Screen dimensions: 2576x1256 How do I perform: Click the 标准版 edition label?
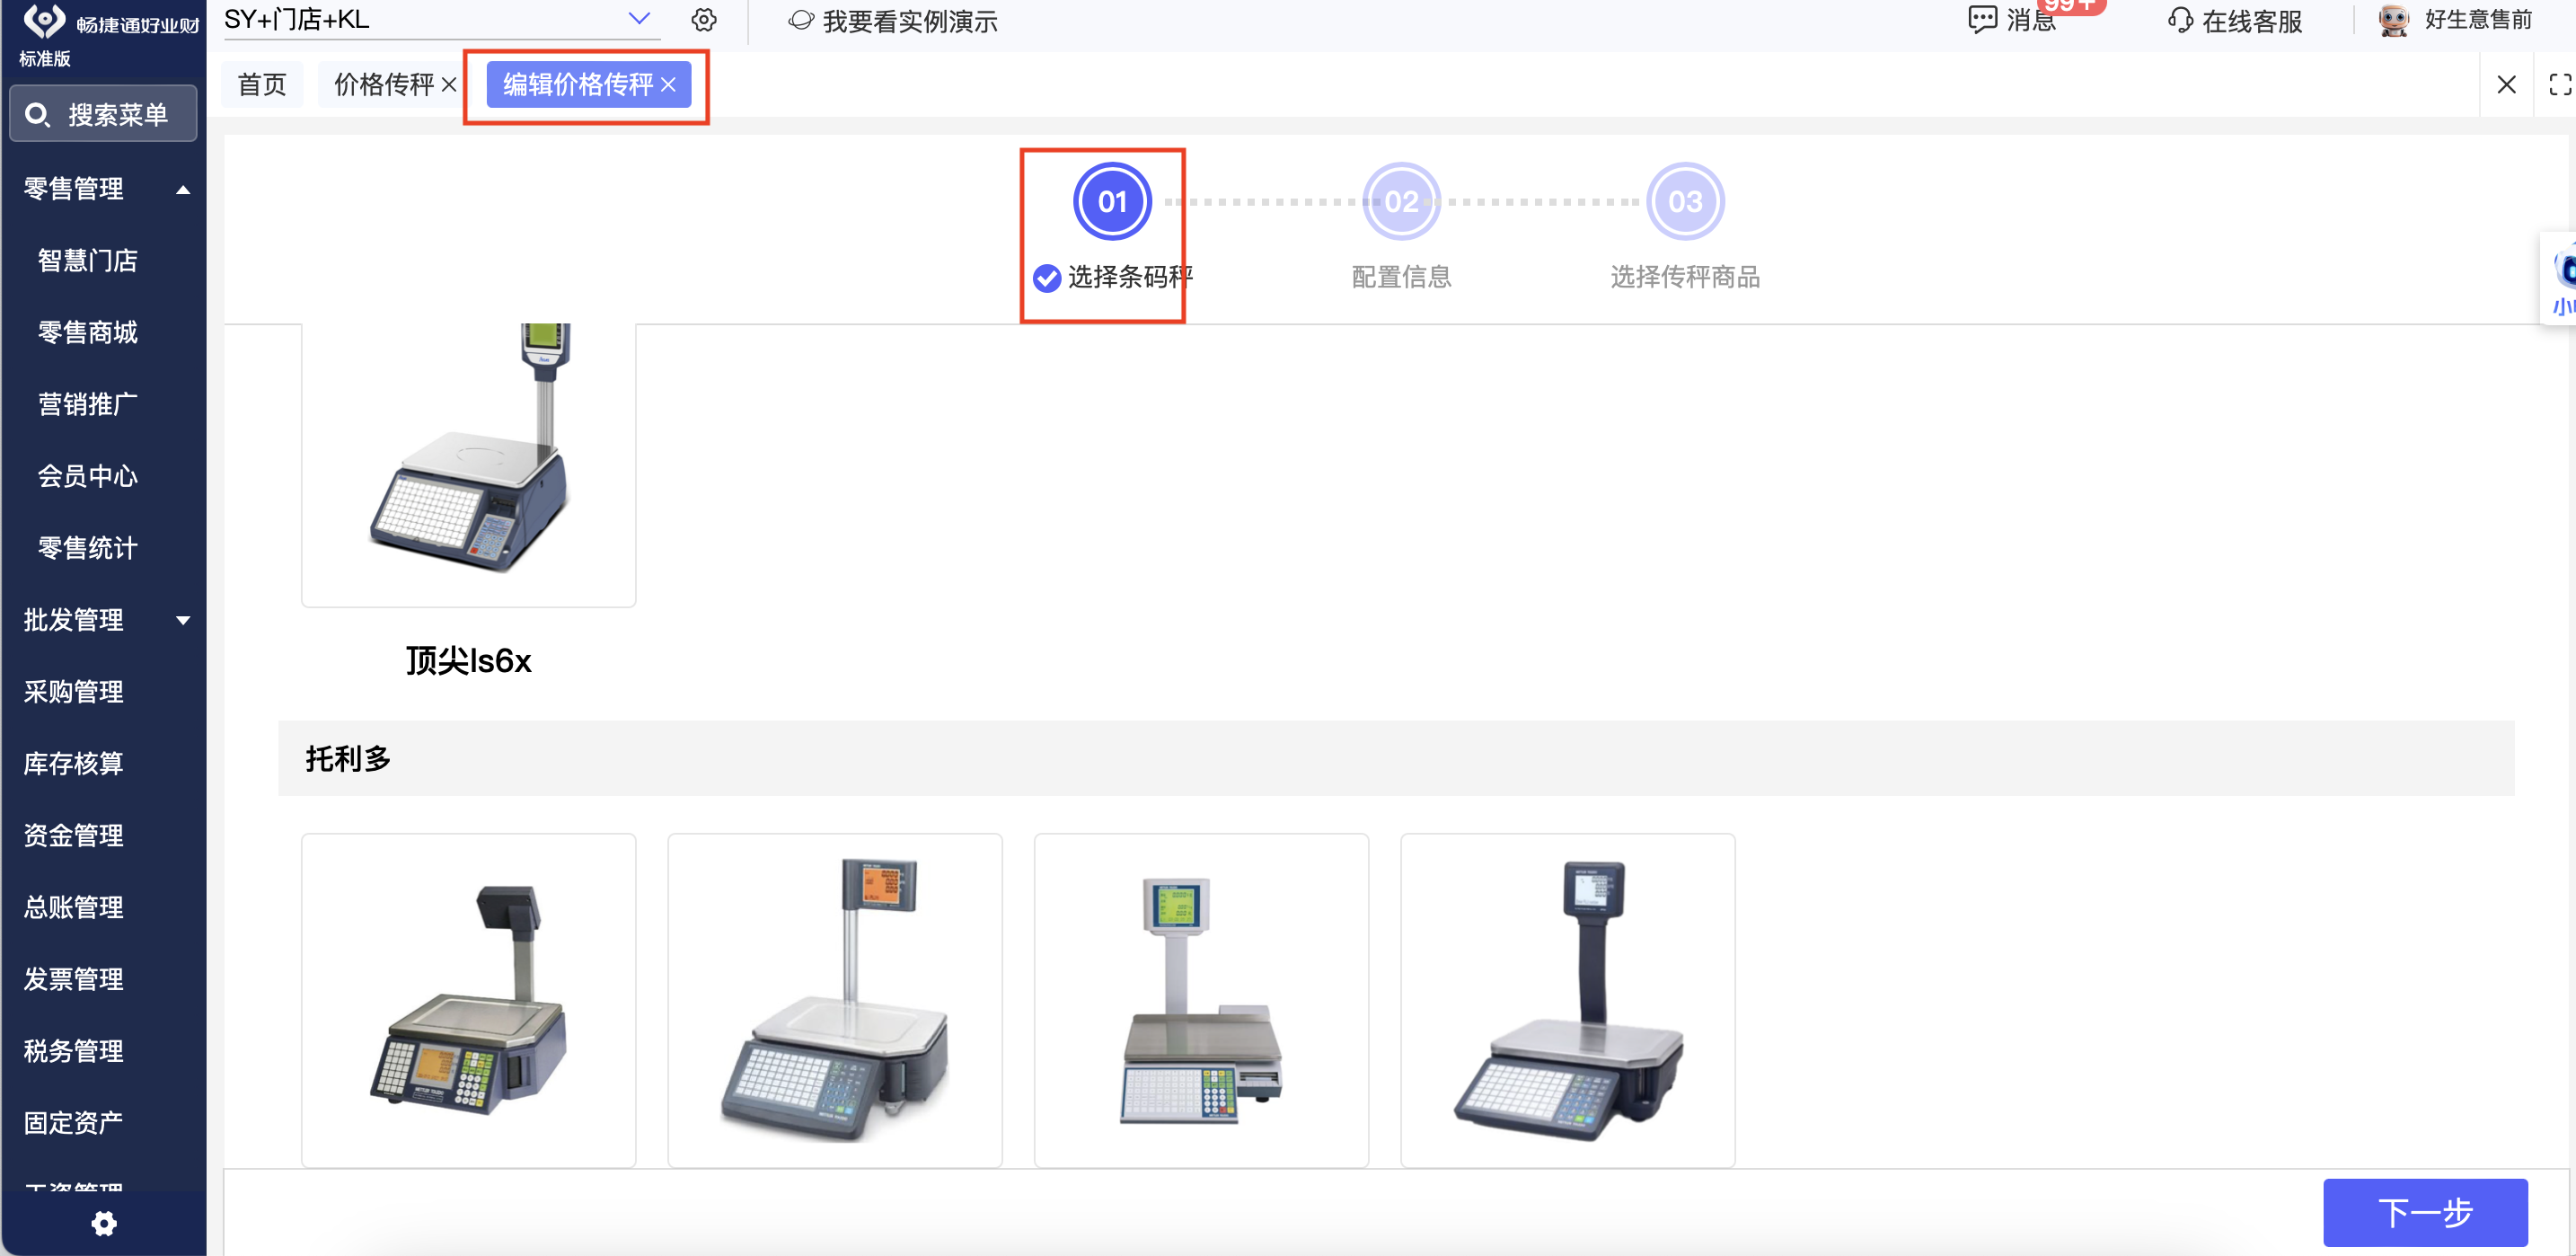click(45, 59)
